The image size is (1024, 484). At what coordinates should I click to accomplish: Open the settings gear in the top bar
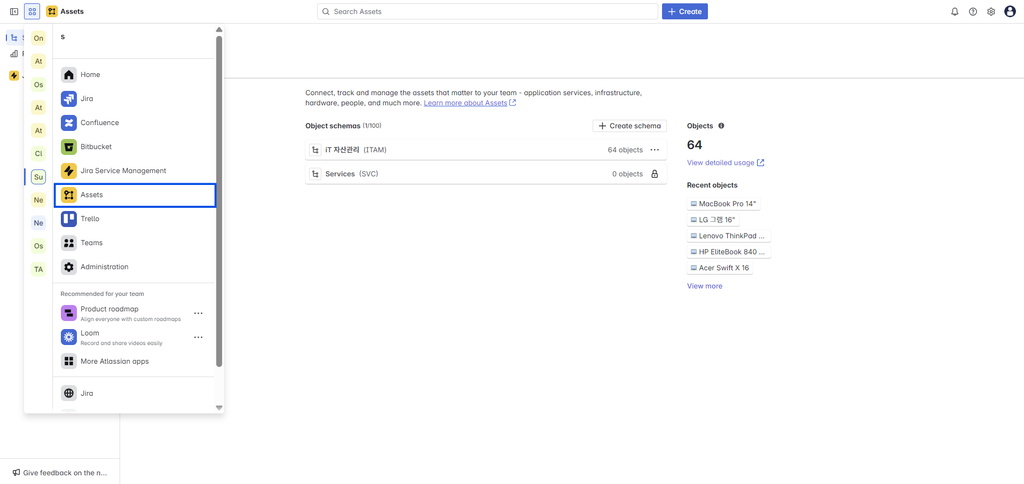(991, 12)
